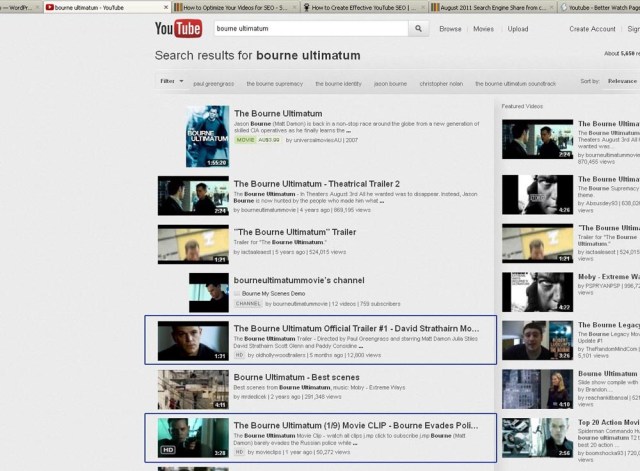Click the Official Trailer #1 thumbnail

tap(193, 341)
